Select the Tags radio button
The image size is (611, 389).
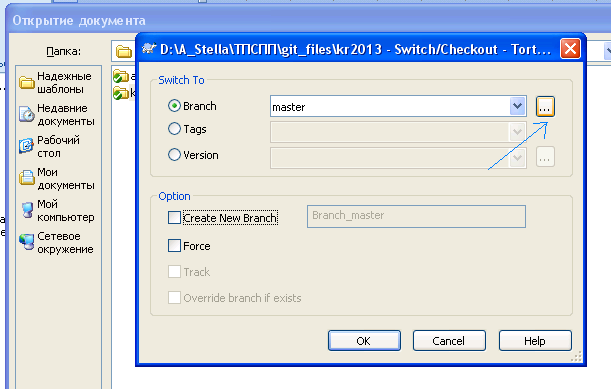tap(174, 129)
